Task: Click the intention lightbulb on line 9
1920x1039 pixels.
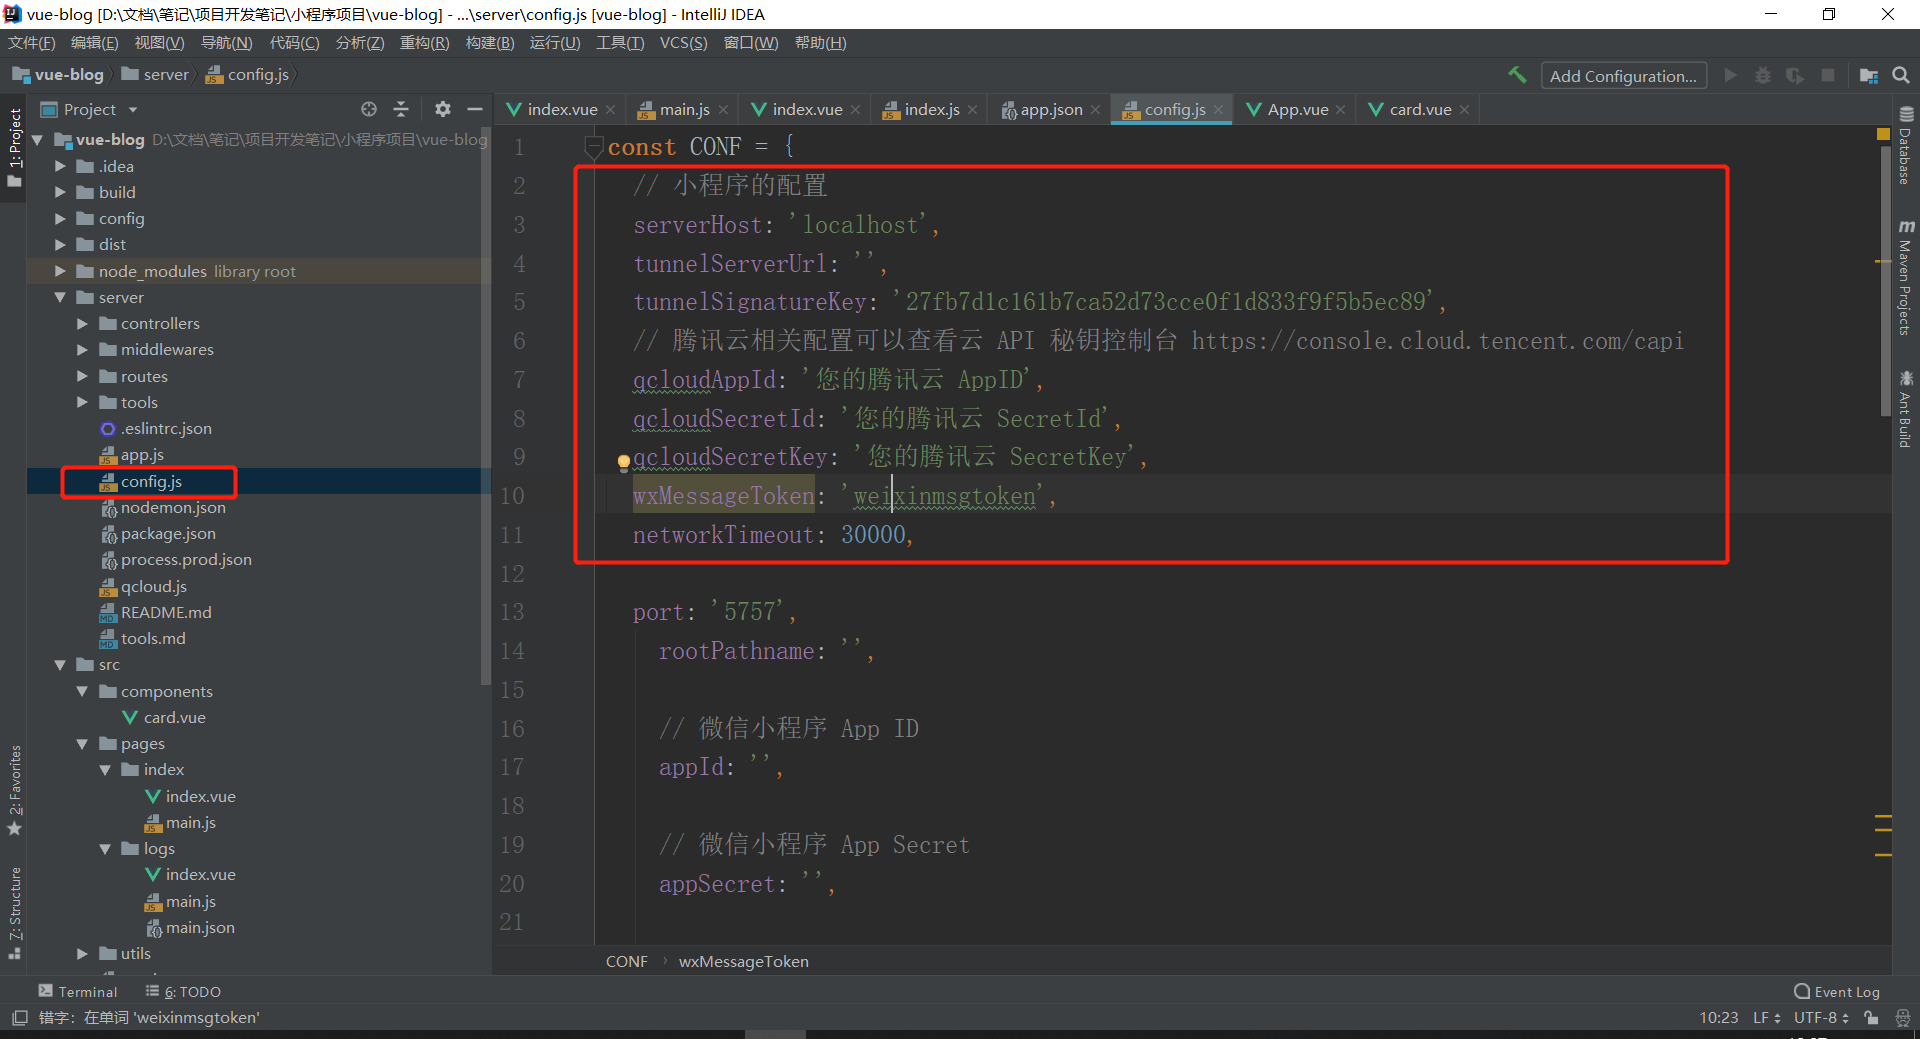Action: [623, 461]
